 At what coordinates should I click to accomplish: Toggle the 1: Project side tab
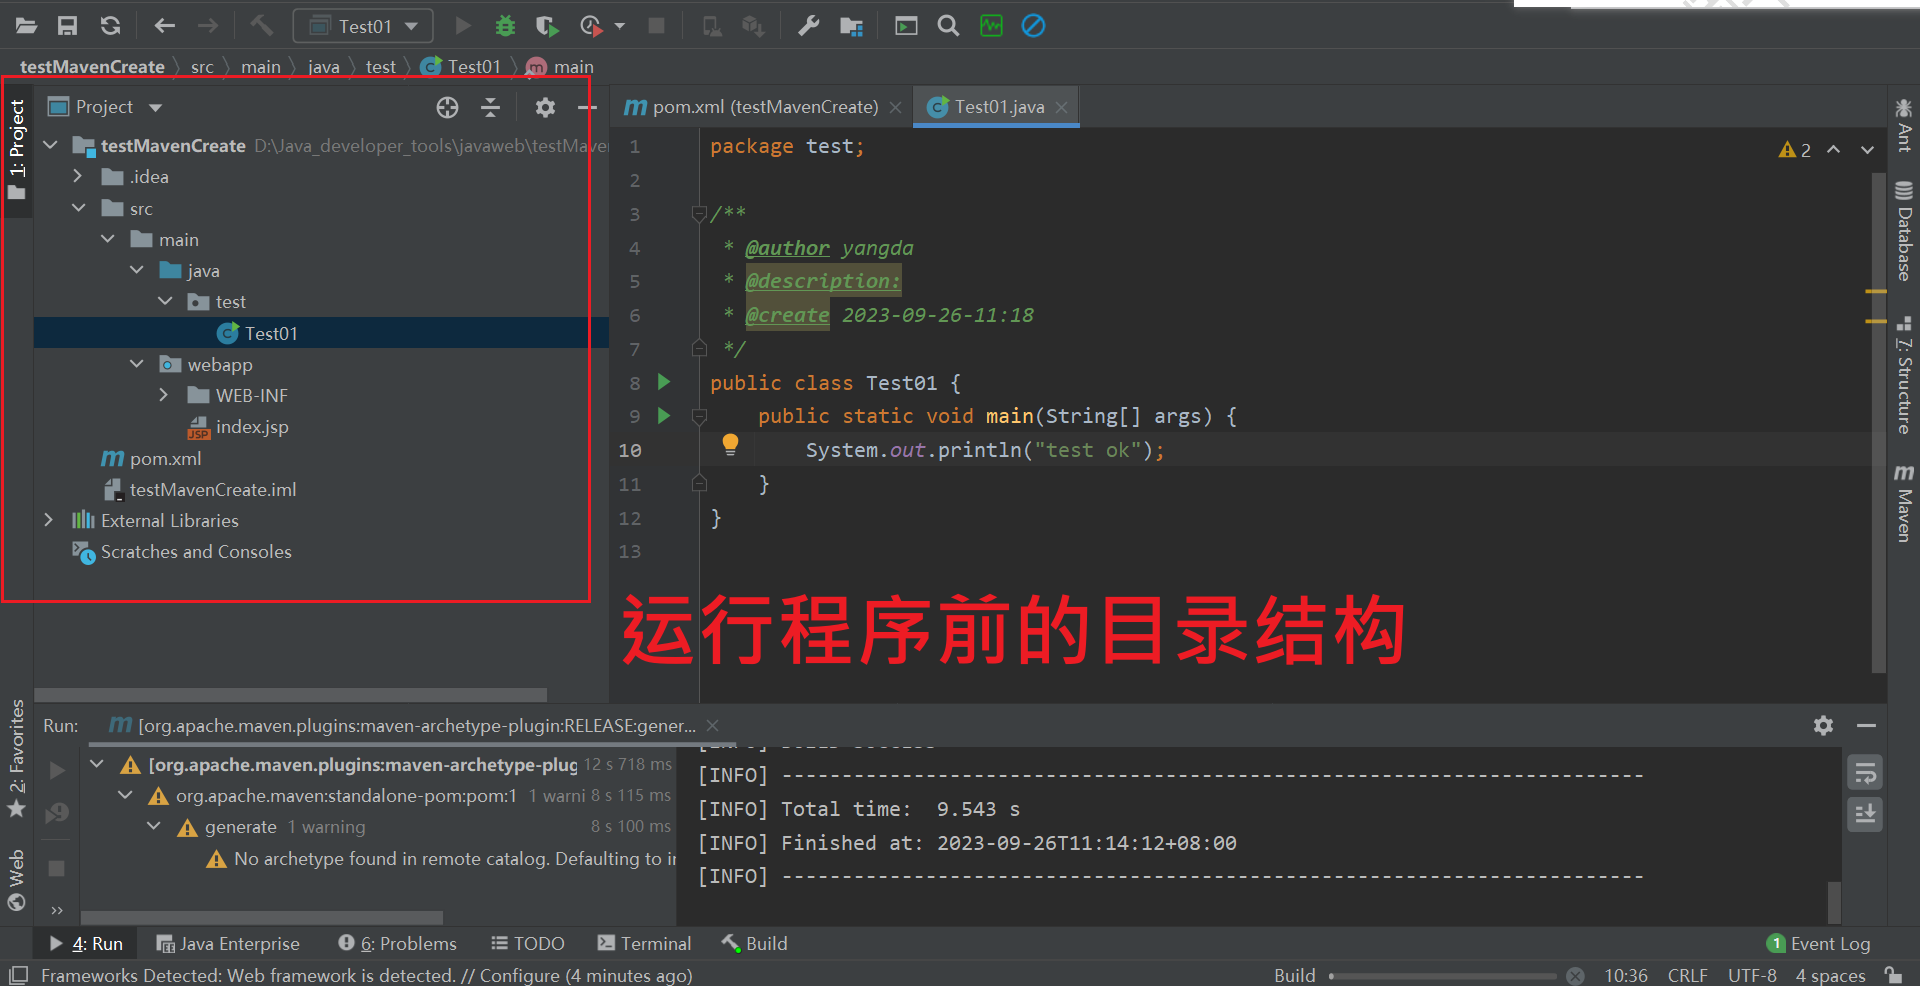click(x=17, y=149)
